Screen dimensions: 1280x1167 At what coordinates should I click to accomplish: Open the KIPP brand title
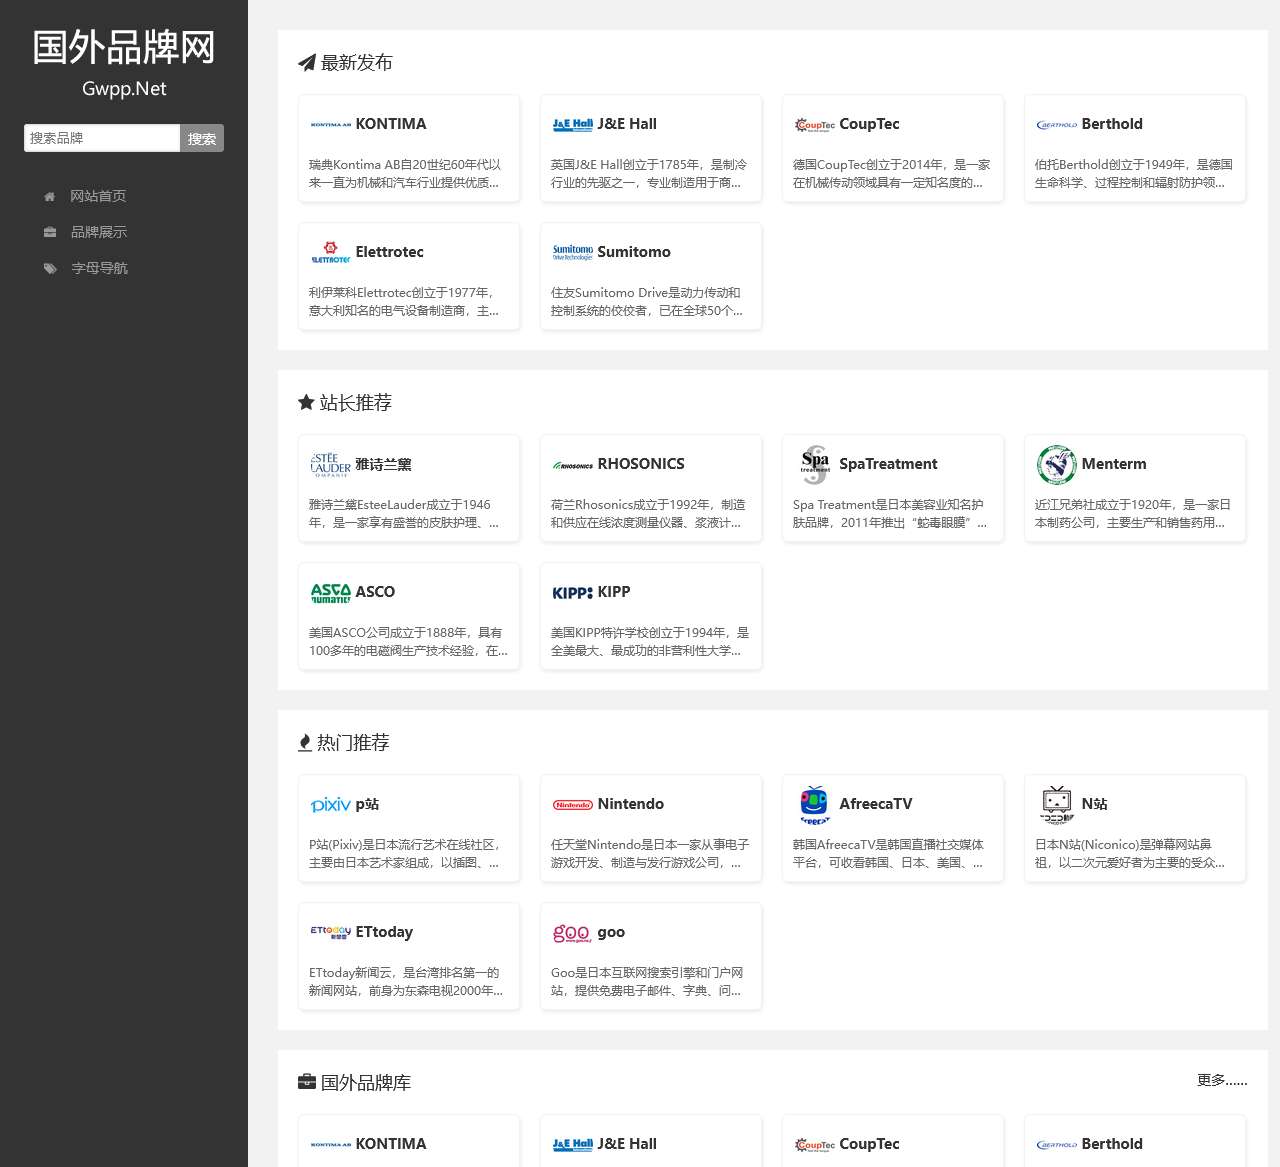coord(614,592)
